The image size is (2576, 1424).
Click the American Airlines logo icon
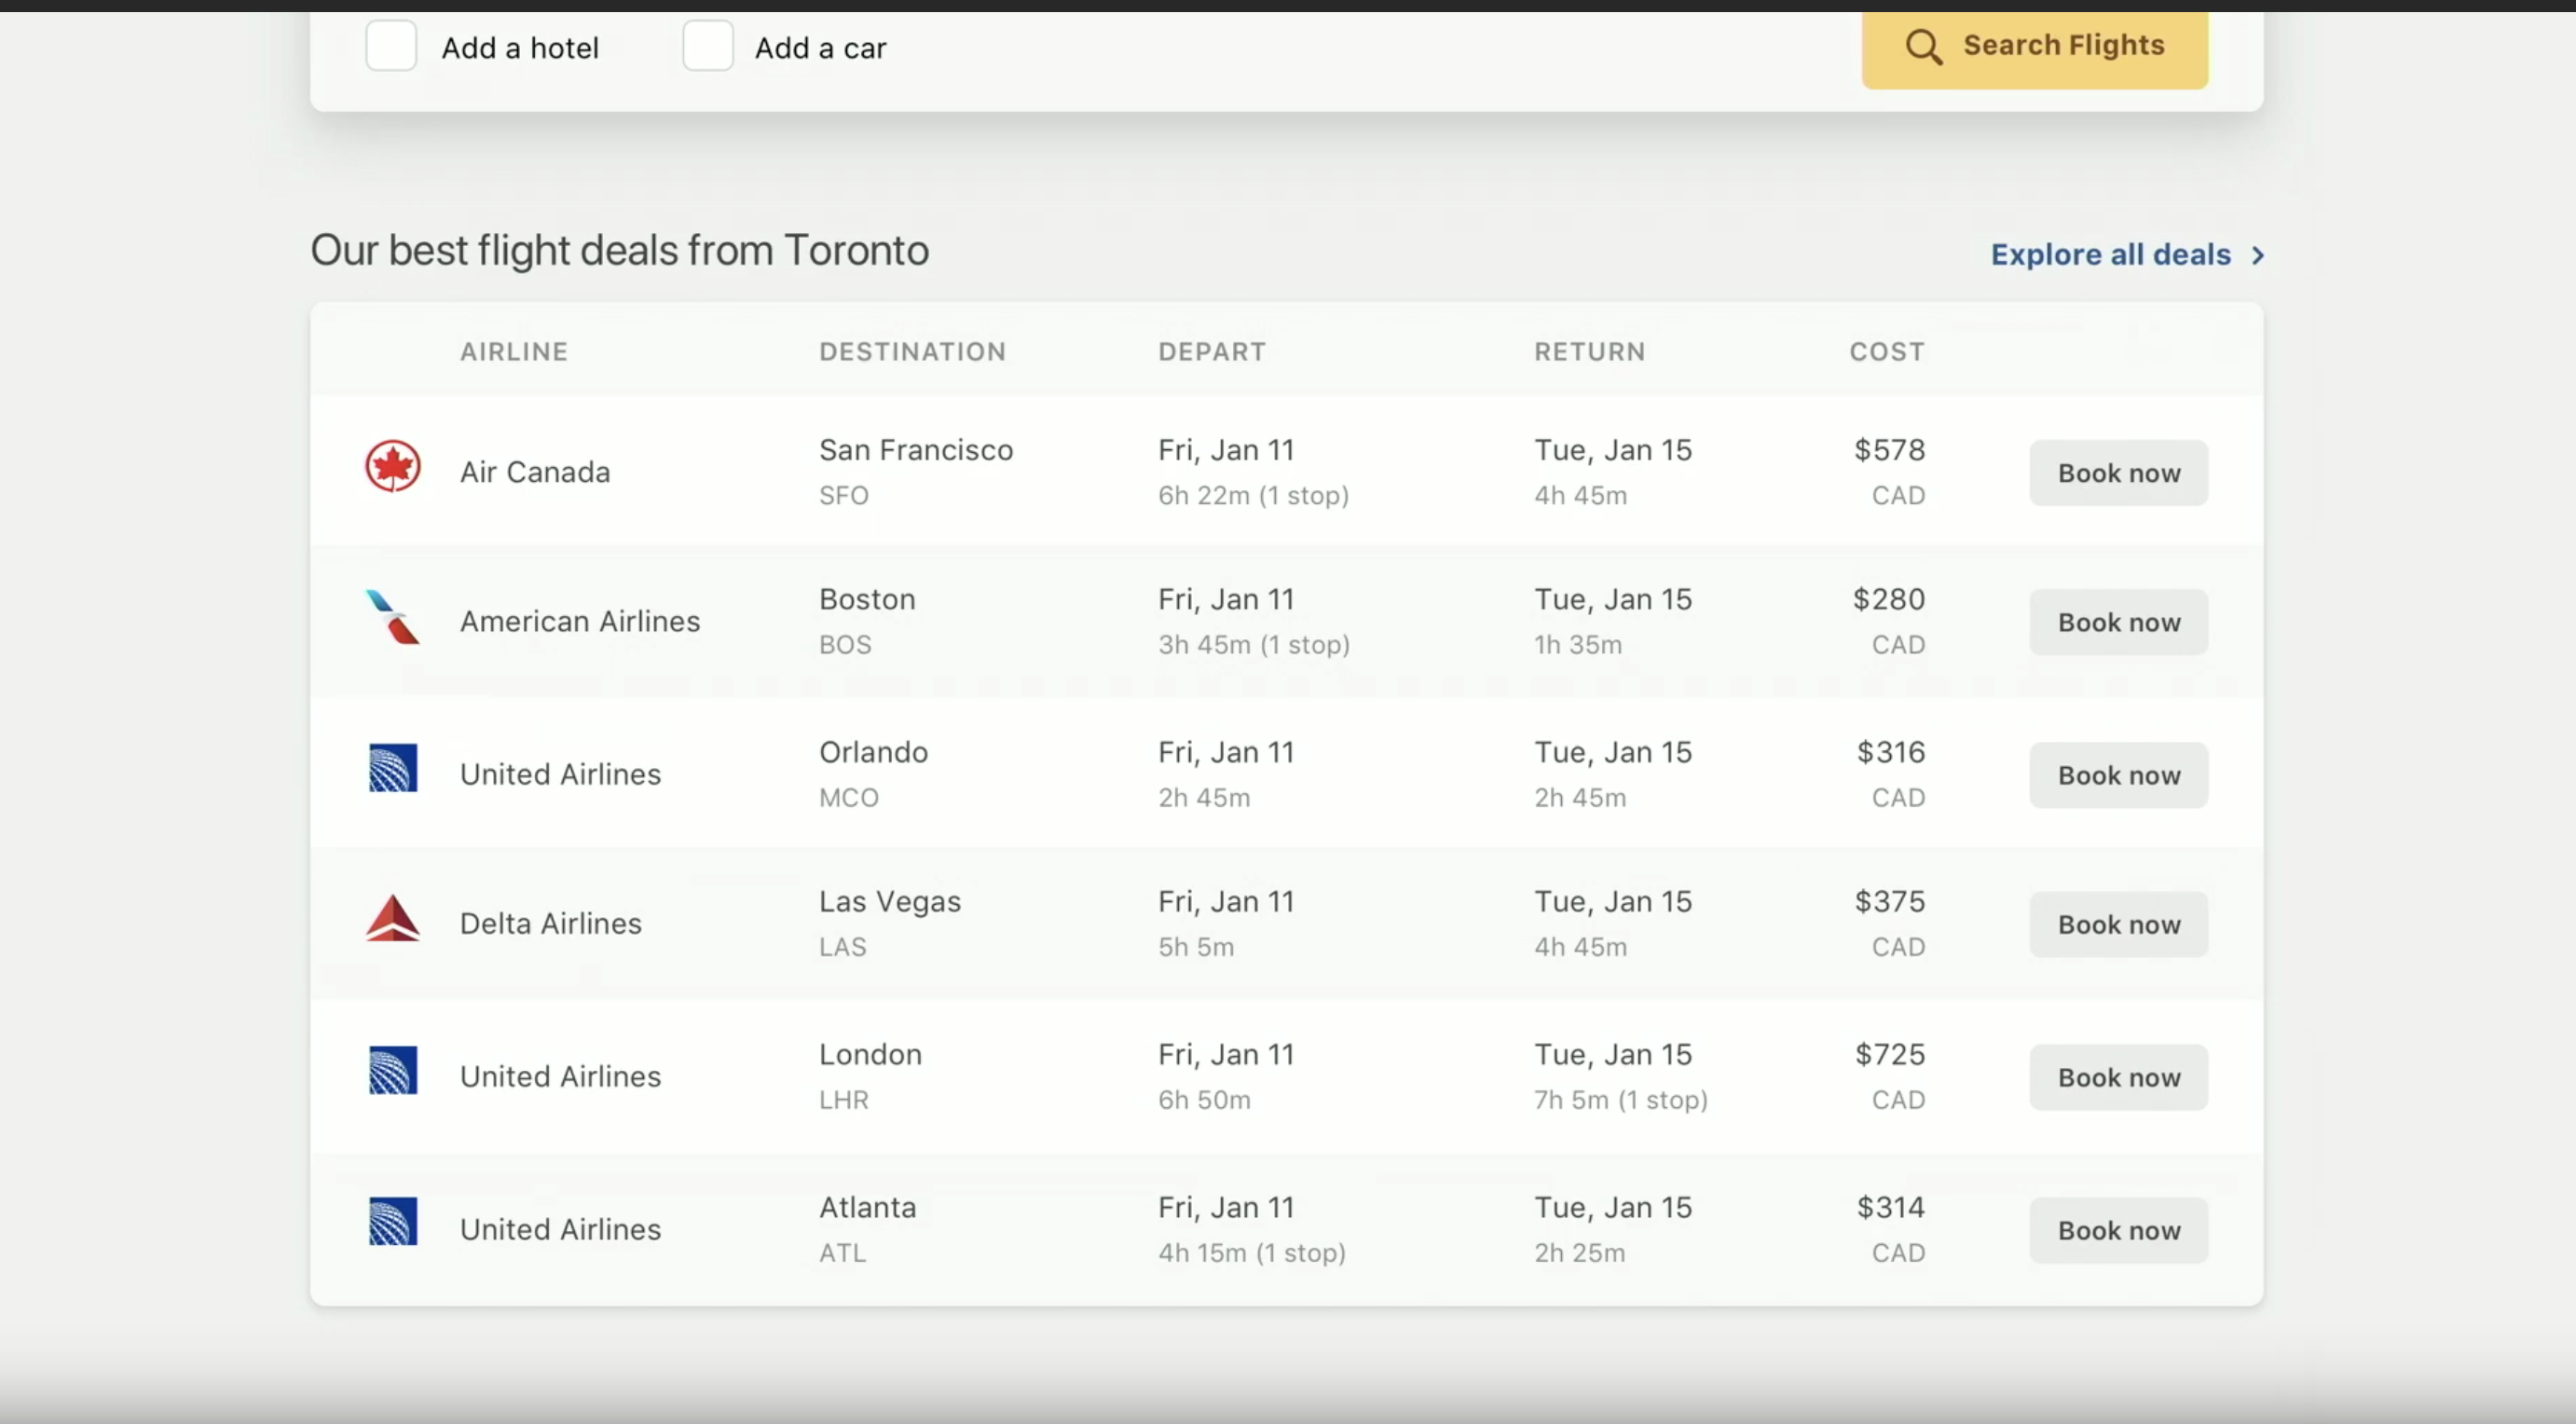pos(392,617)
